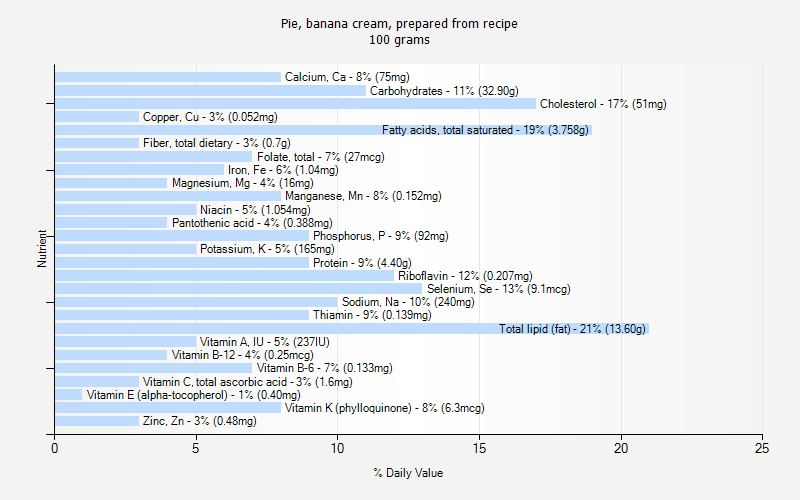The height and width of the screenshot is (500, 800).
Task: Select 'Vitamin B-6 - 7% (0.133mg)' label
Action: (x=324, y=368)
